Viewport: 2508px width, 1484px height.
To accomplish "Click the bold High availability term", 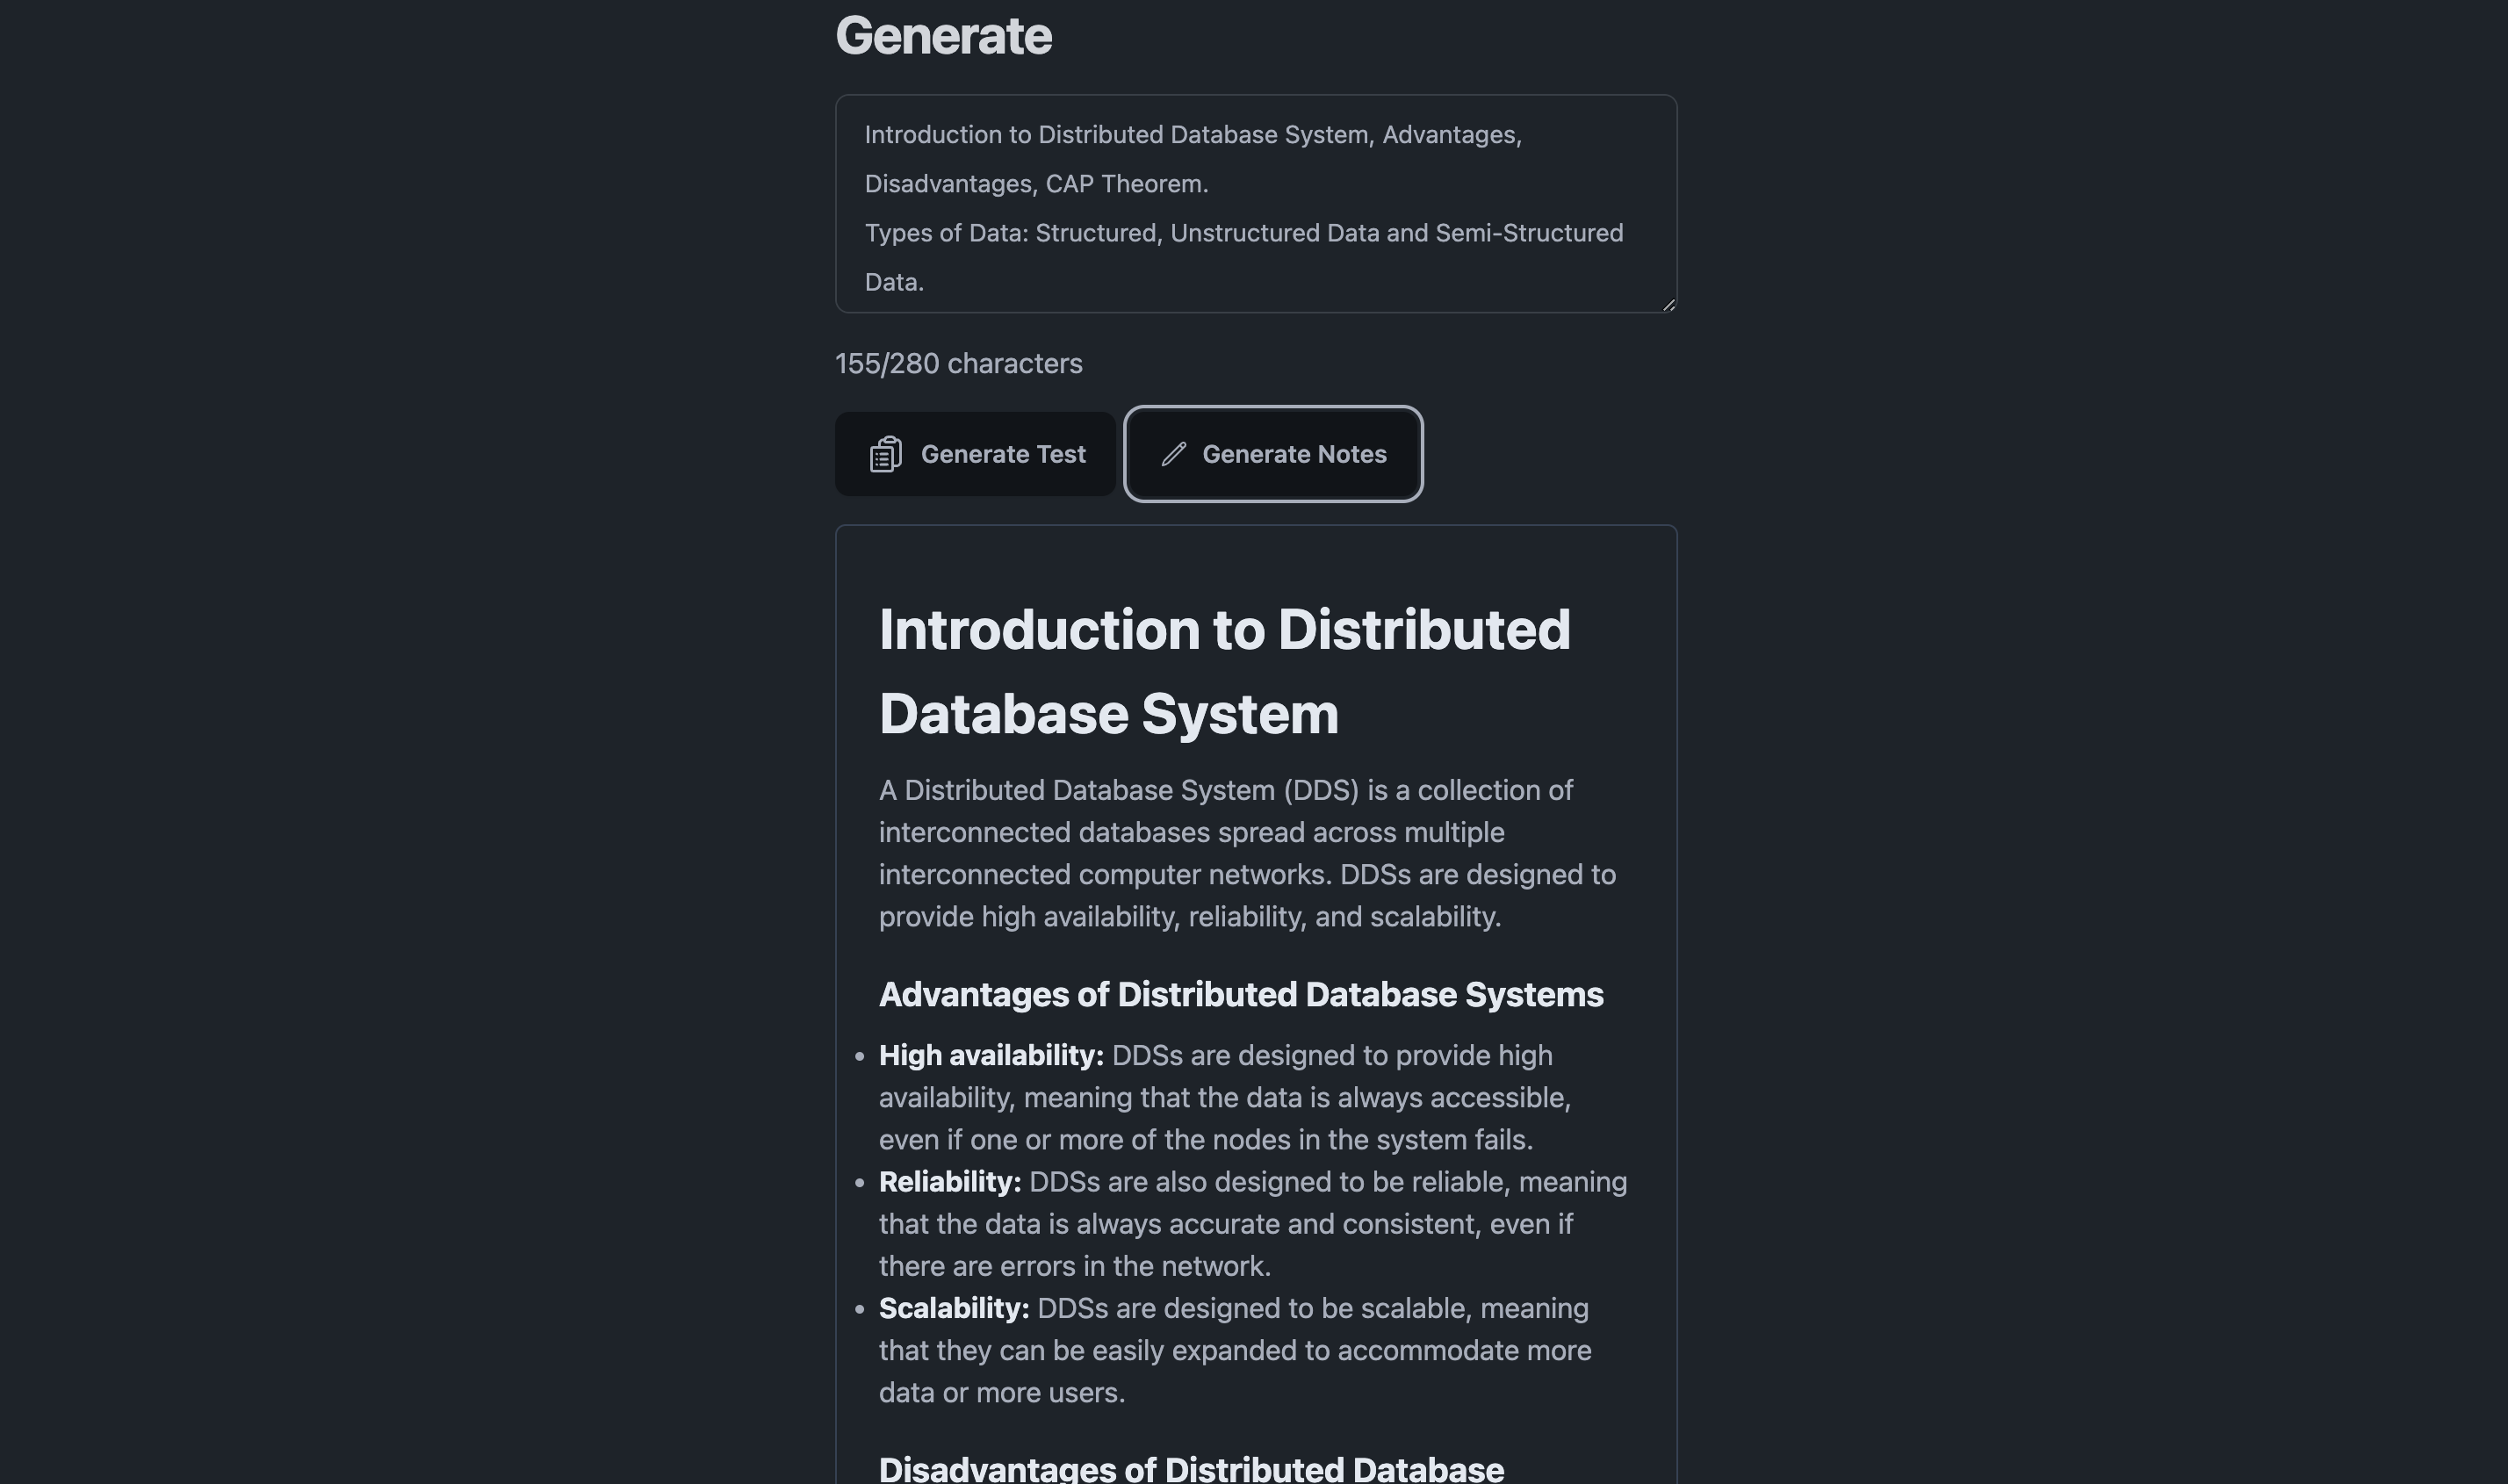I will (x=990, y=1056).
